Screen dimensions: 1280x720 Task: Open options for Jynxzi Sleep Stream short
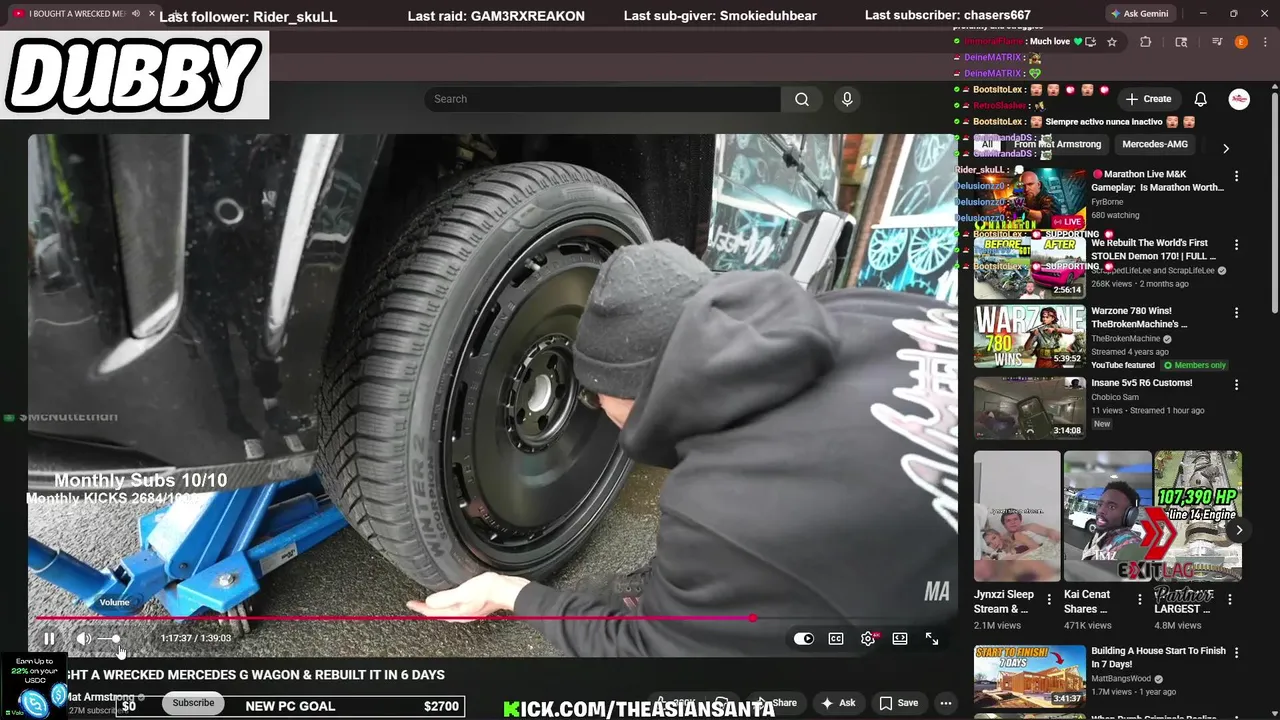tap(1049, 599)
